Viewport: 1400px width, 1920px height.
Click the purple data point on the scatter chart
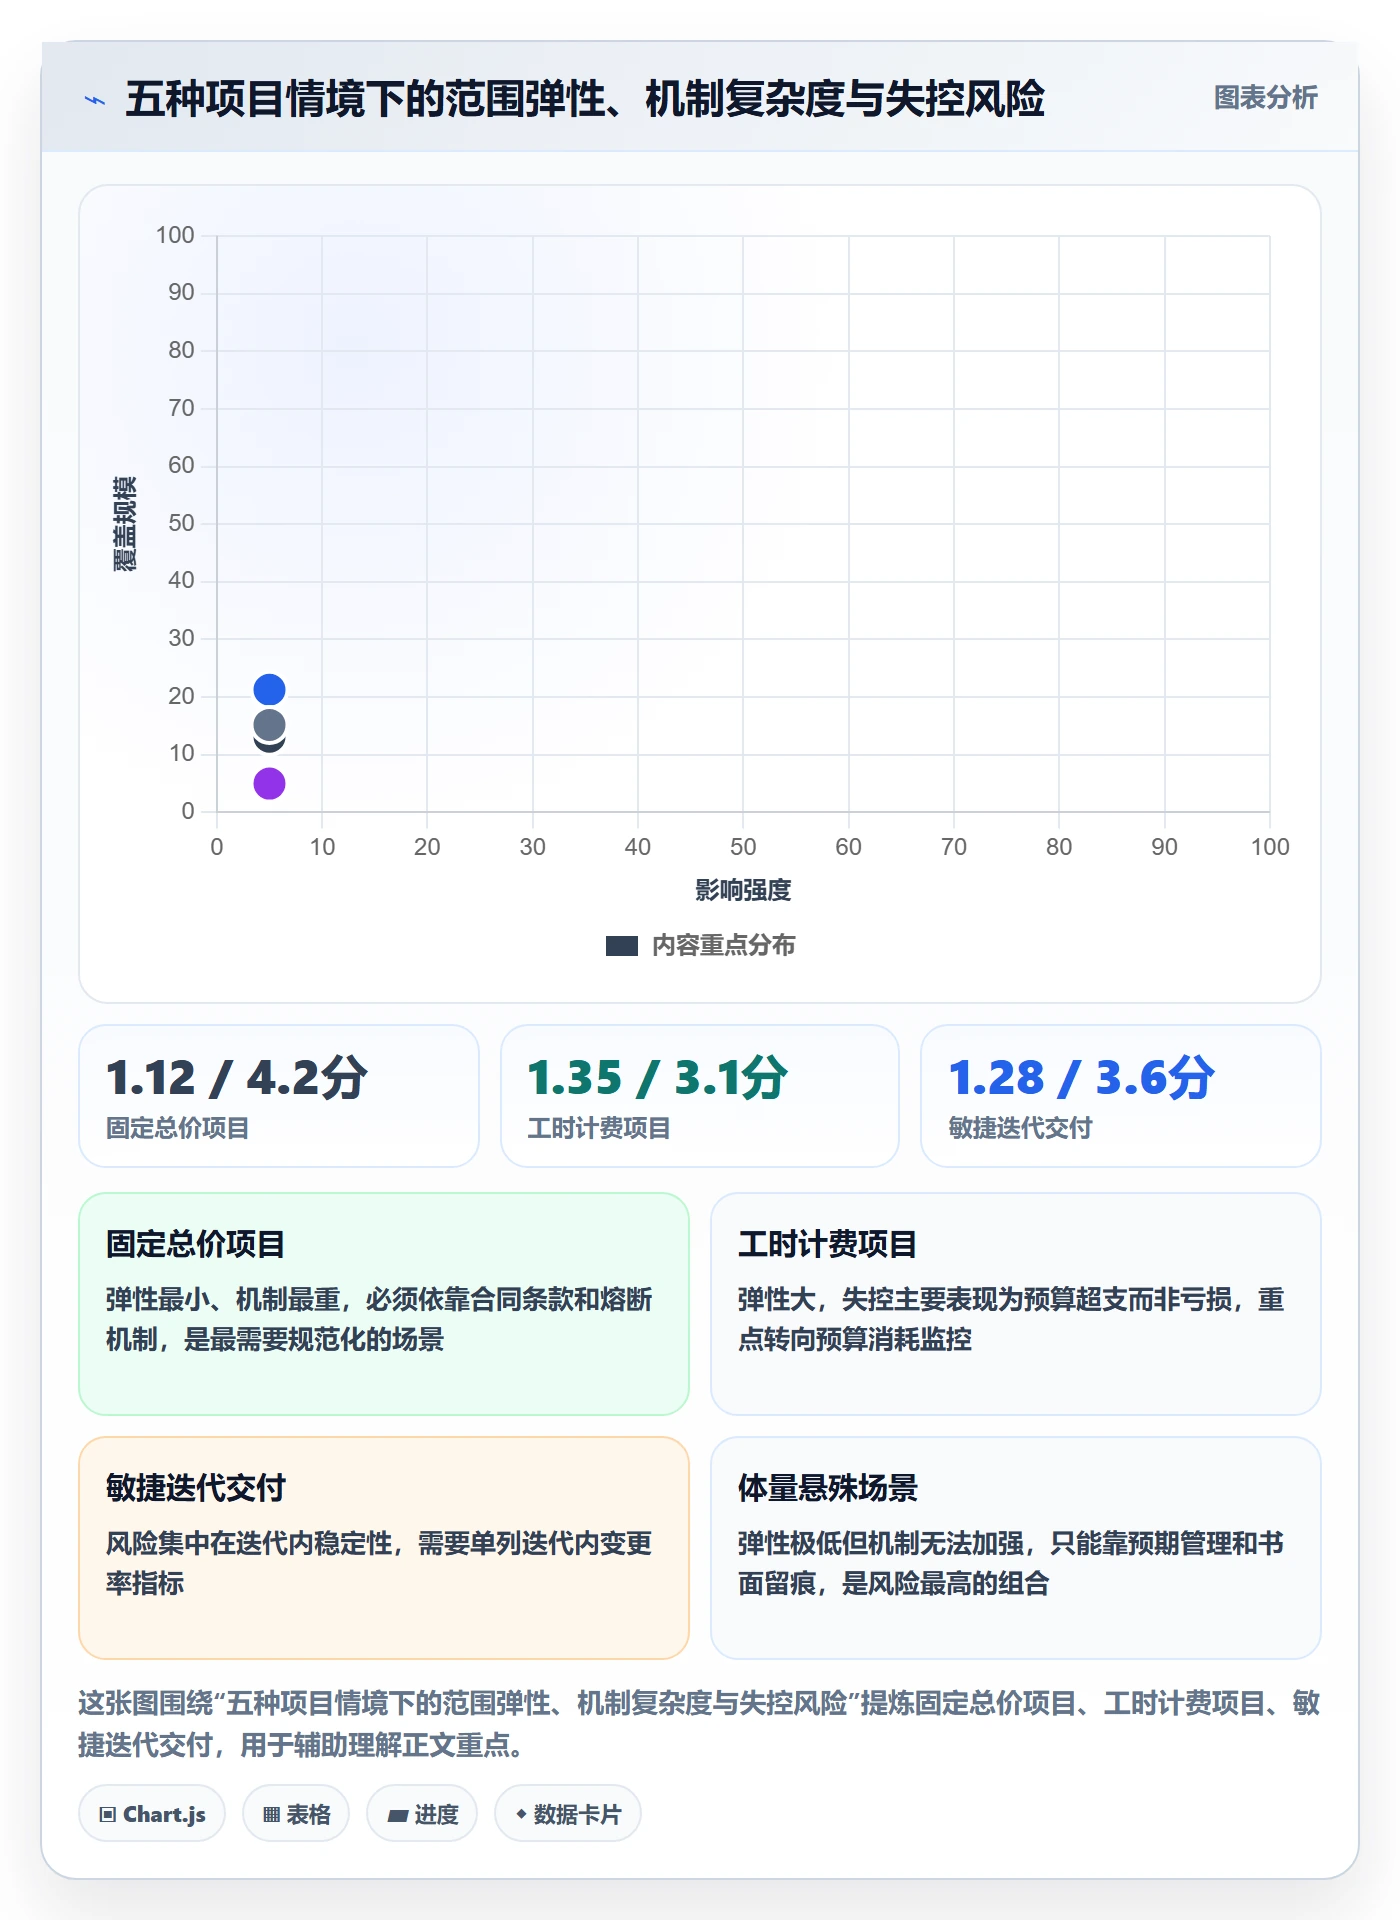tap(269, 783)
